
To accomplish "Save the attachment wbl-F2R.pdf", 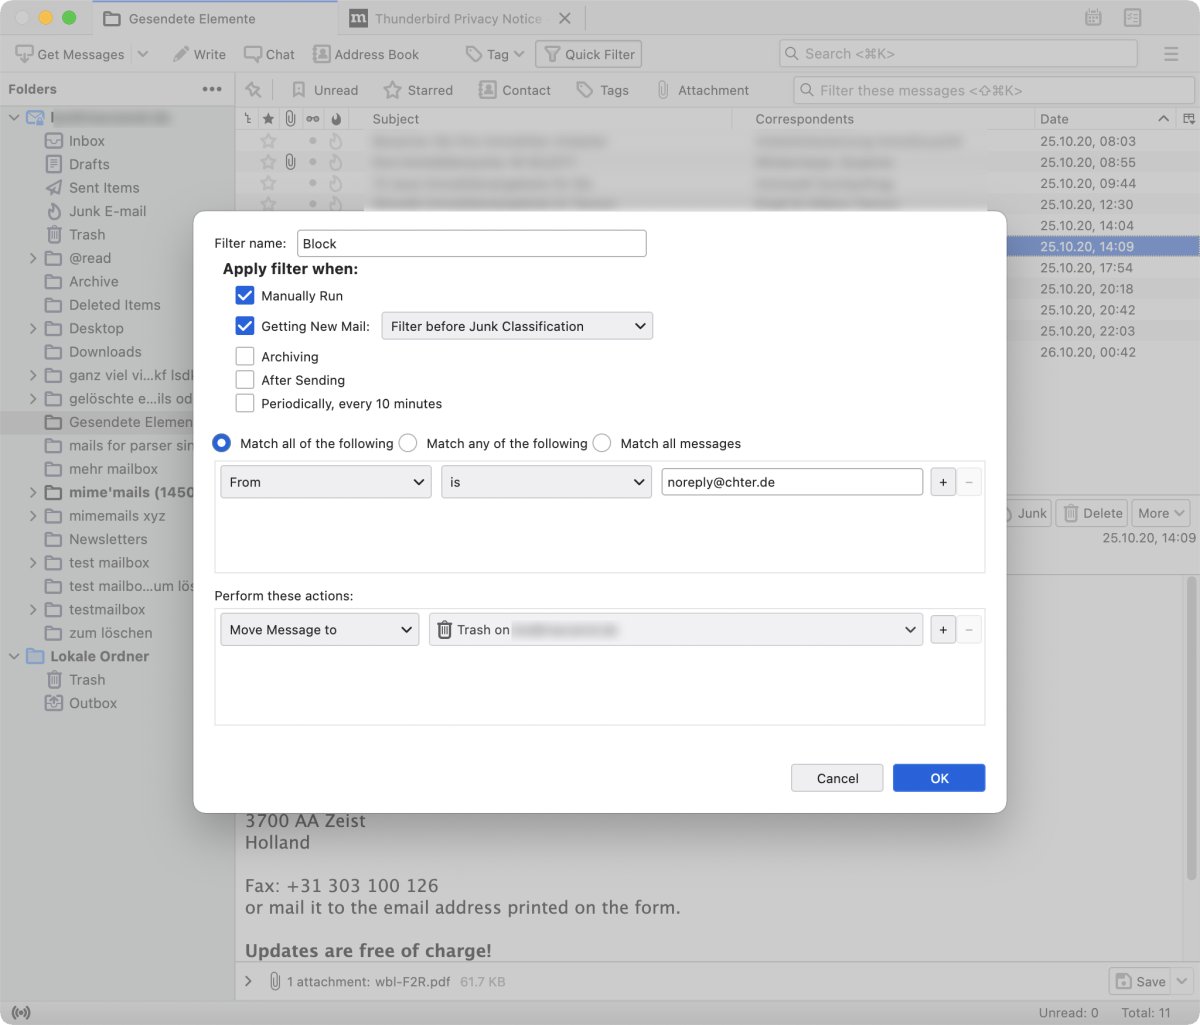I will pyautogui.click(x=1140, y=981).
